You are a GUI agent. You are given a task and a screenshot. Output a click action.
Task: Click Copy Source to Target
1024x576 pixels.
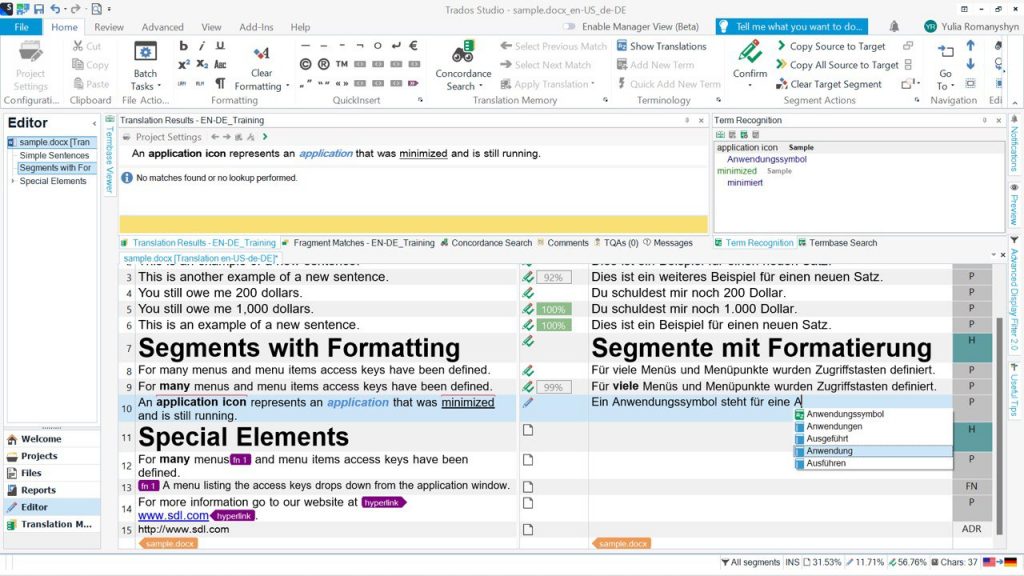click(831, 46)
